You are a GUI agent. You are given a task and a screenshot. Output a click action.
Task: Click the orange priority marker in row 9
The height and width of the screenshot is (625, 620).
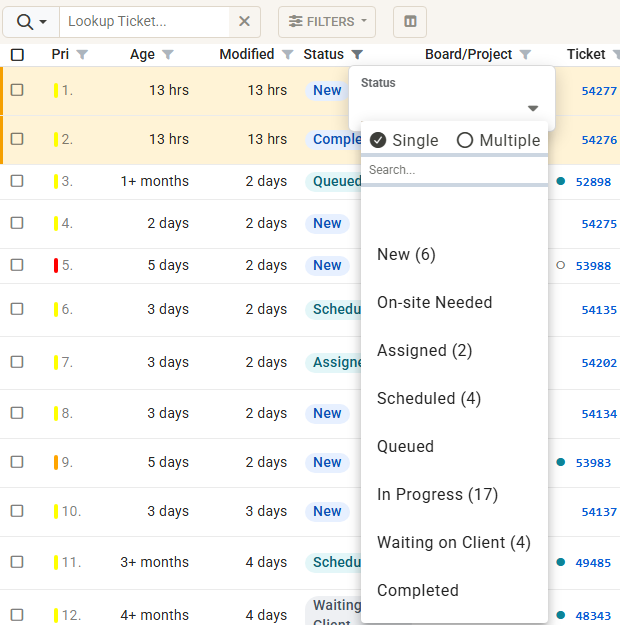pos(56,462)
